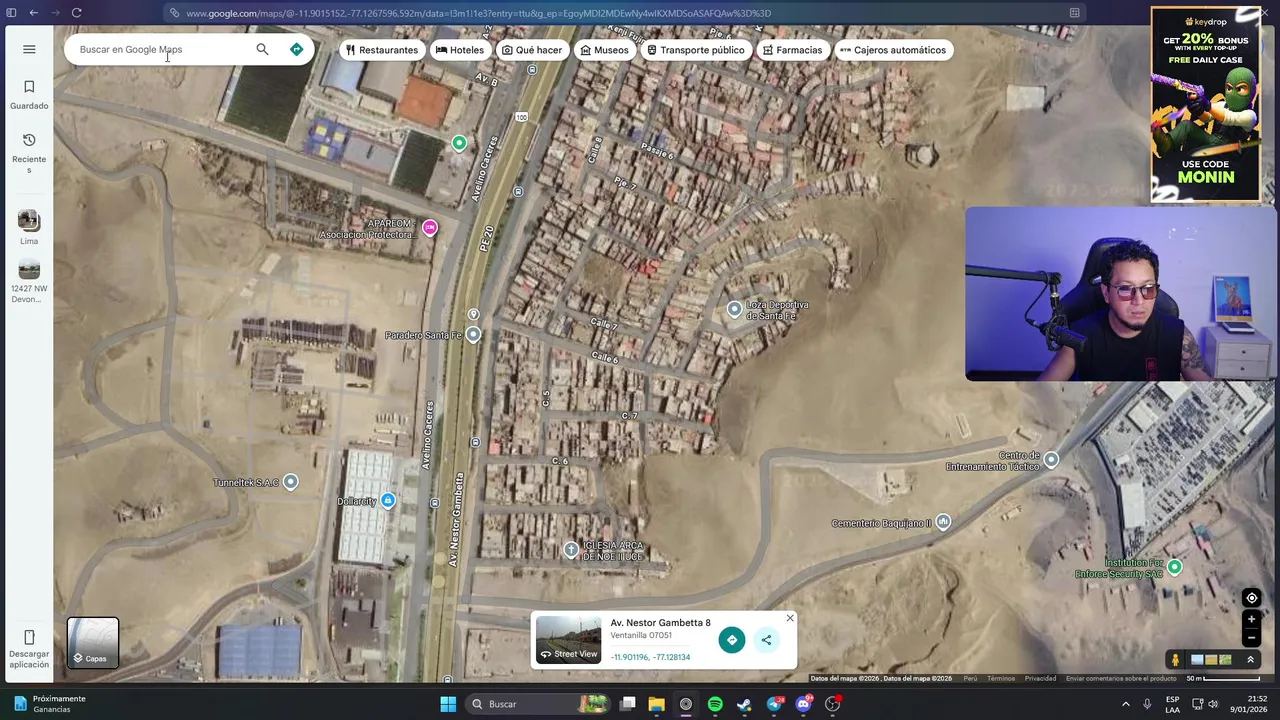Screen dimensions: 1280x720
Task: Open the Capas layers switcher
Action: coord(93,643)
